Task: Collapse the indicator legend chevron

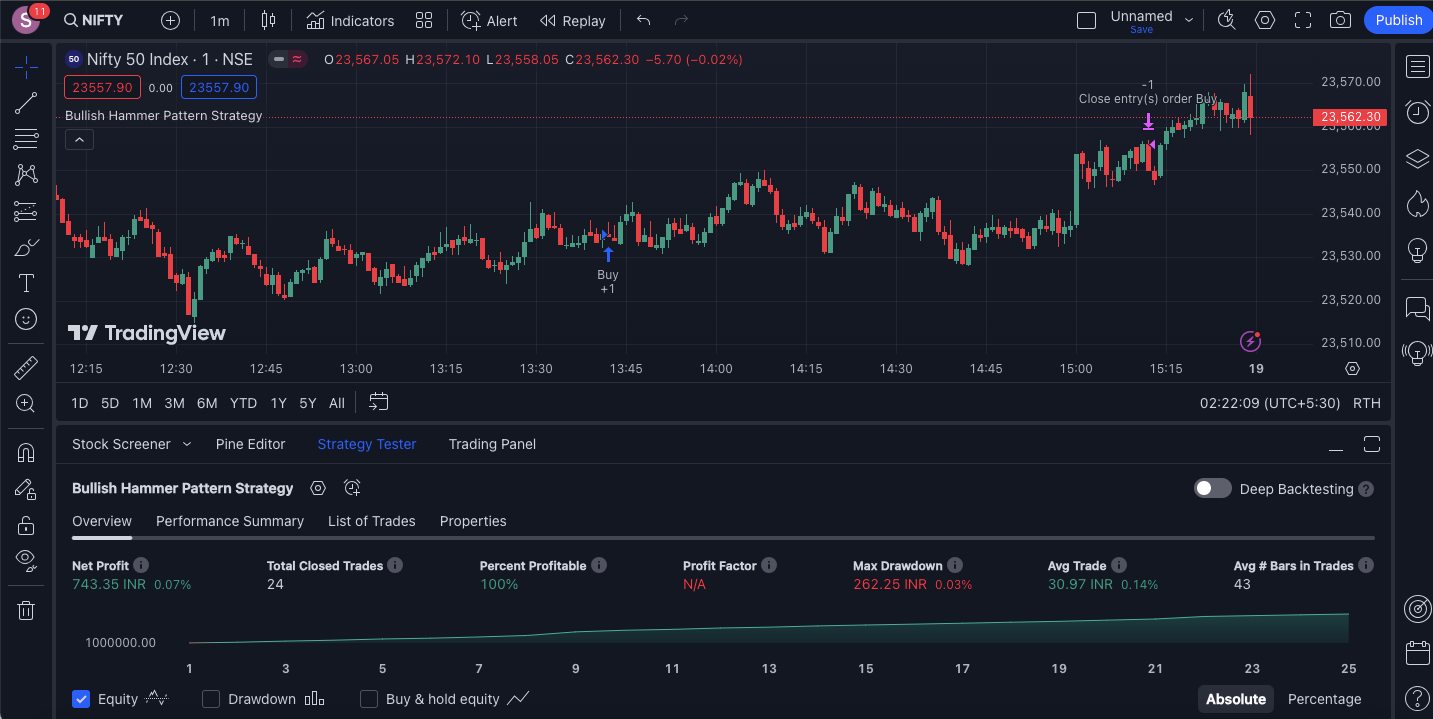Action: [79, 140]
